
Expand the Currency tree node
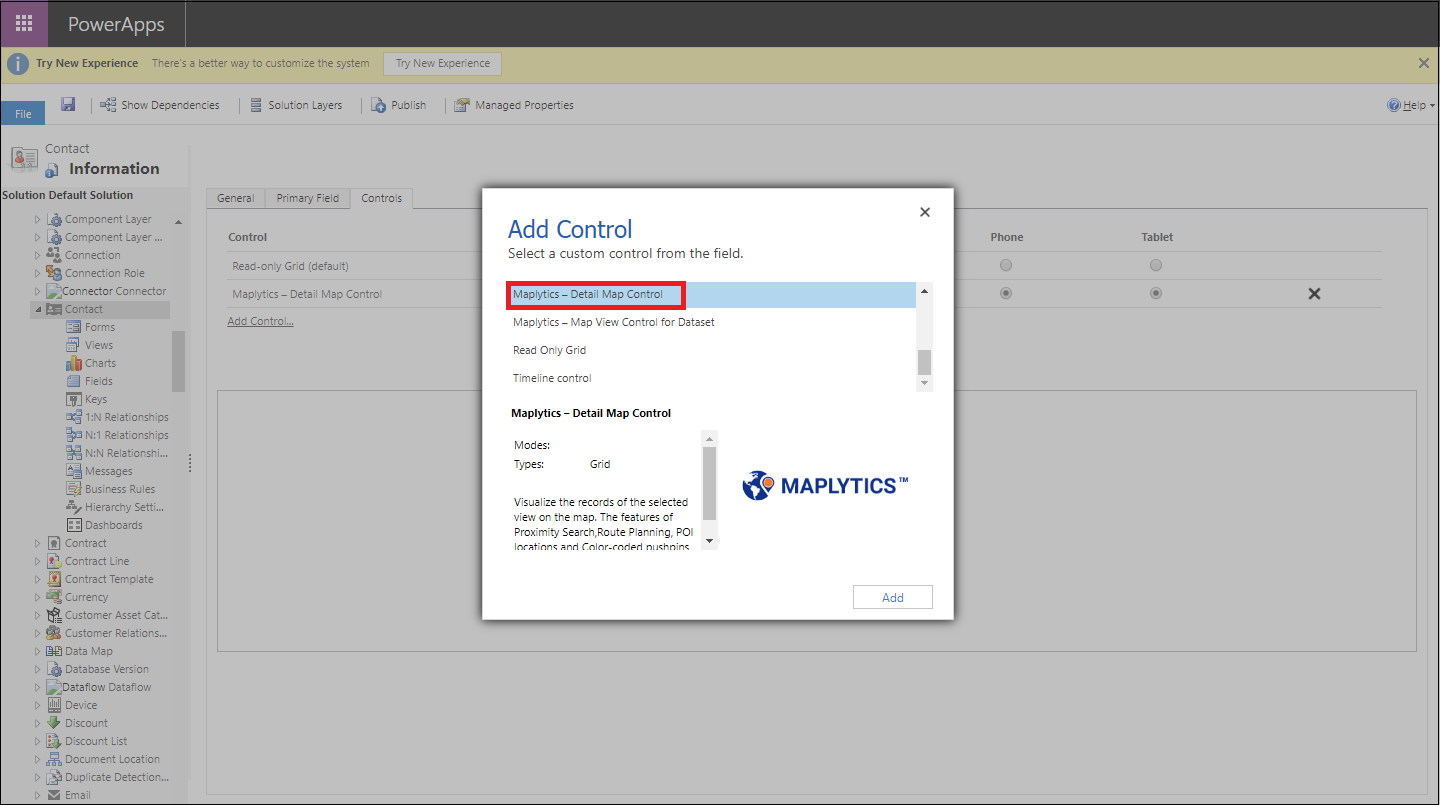pyautogui.click(x=38, y=597)
